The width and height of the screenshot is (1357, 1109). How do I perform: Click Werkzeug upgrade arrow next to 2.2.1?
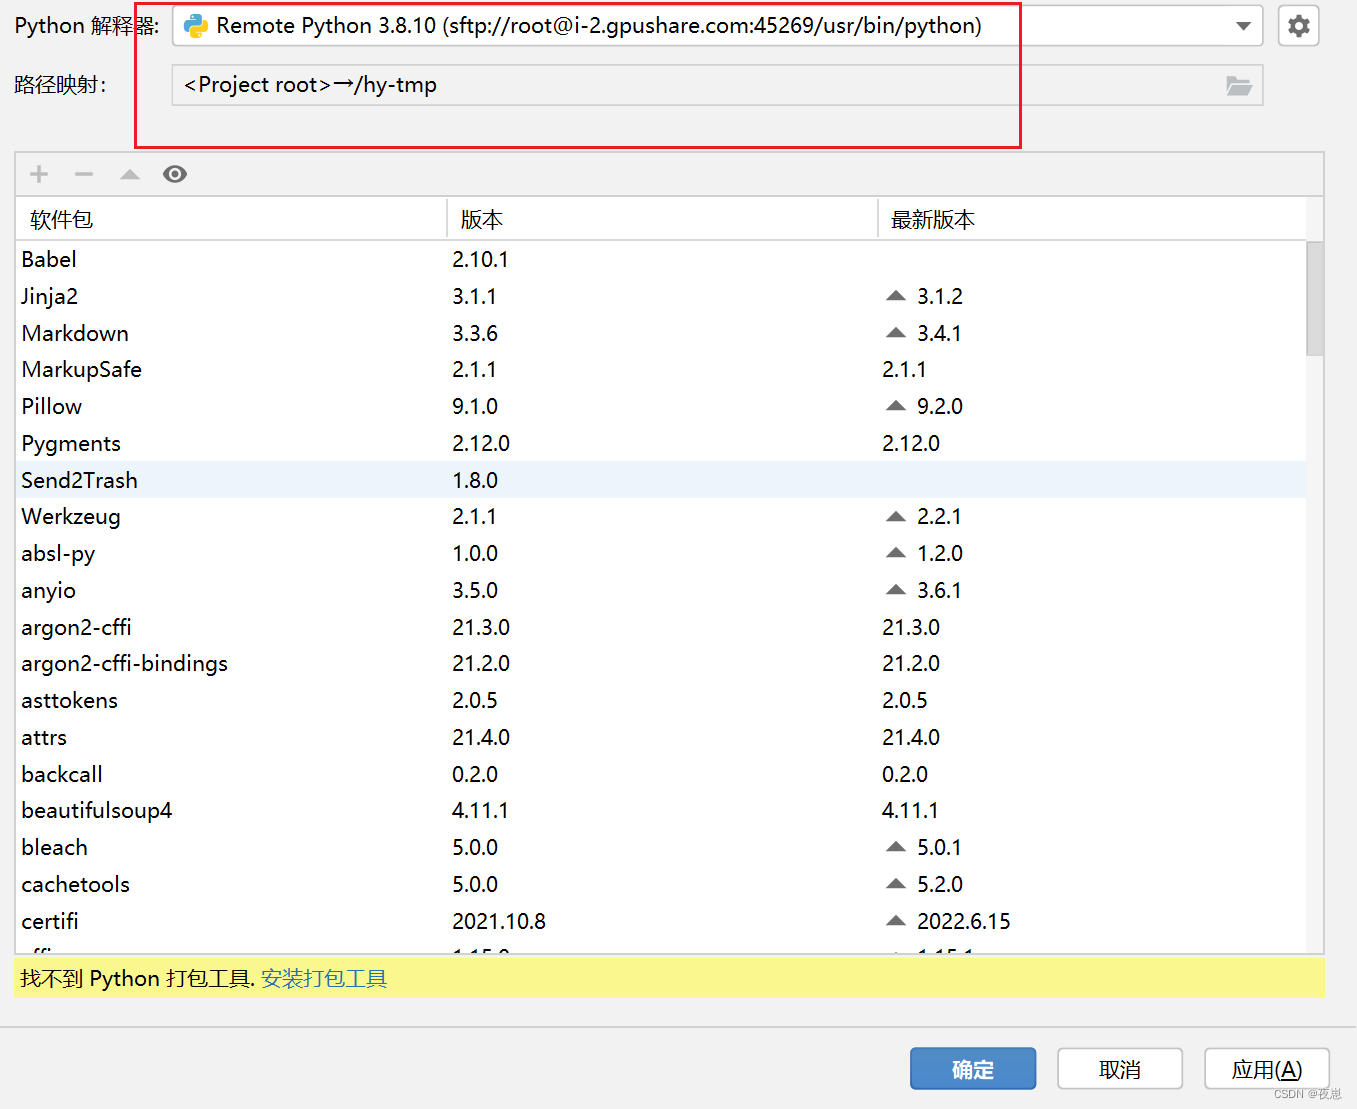[896, 516]
